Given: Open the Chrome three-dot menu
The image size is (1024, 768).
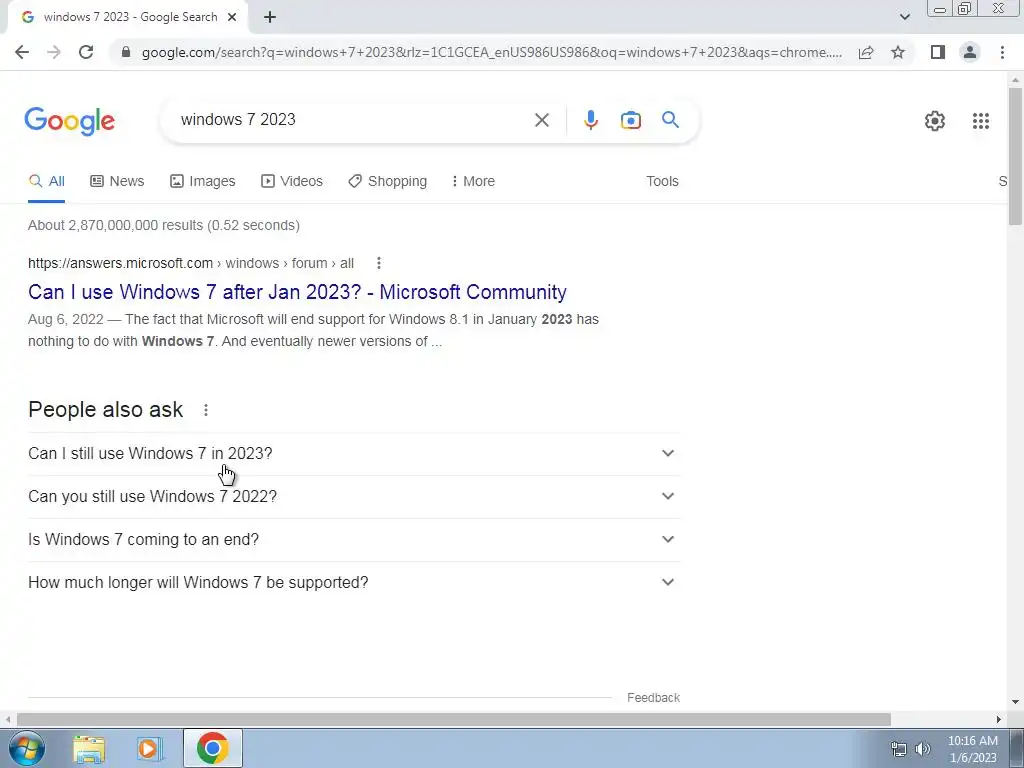Looking at the screenshot, I should coord(1002,52).
